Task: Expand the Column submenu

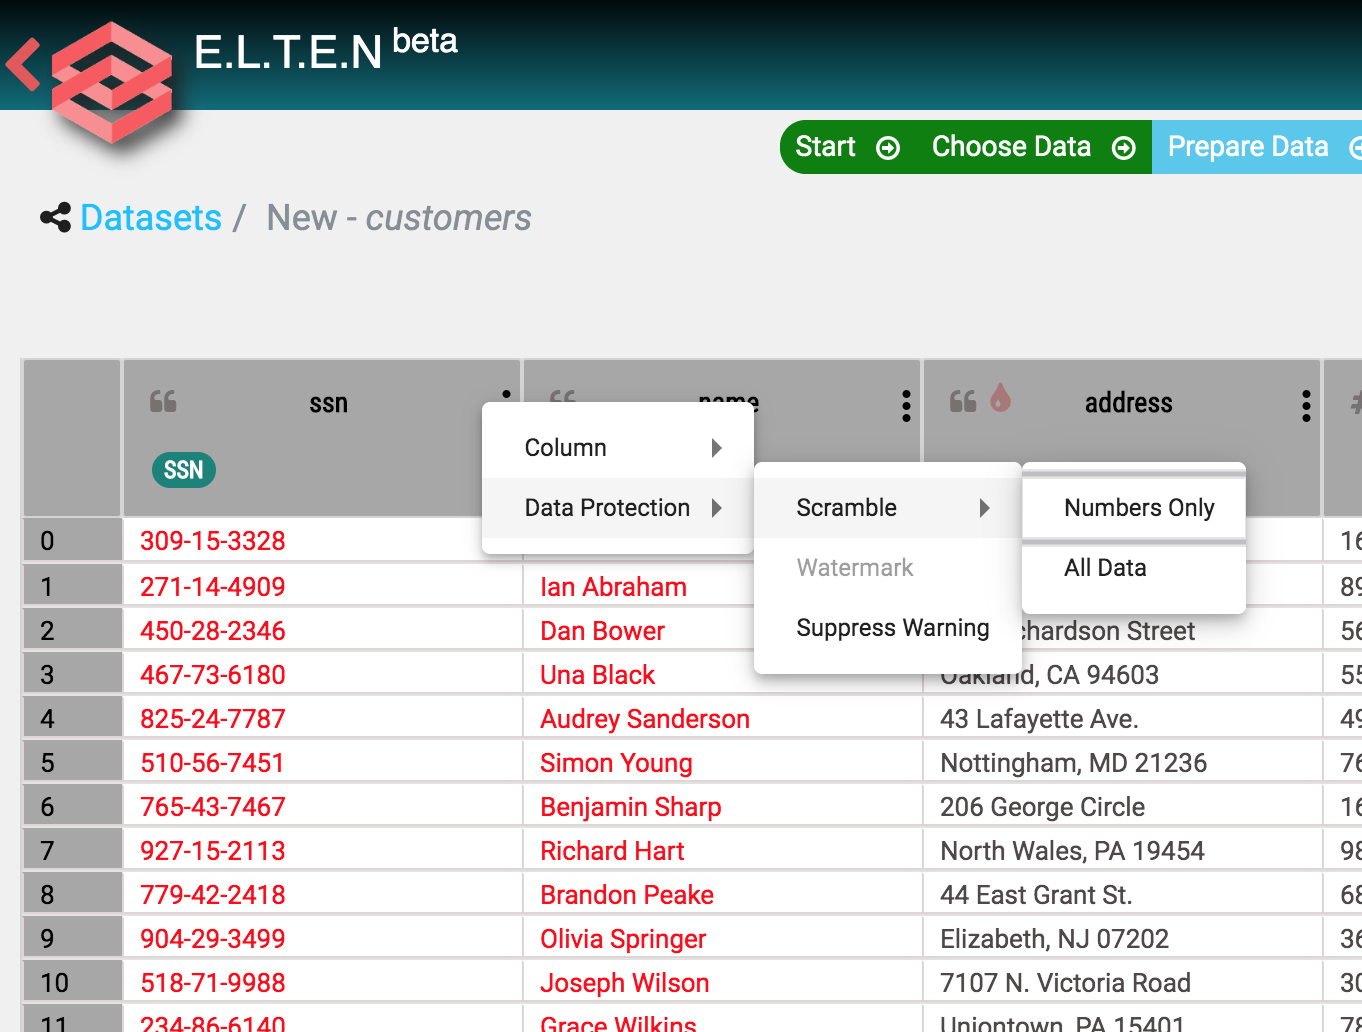Action: point(617,448)
